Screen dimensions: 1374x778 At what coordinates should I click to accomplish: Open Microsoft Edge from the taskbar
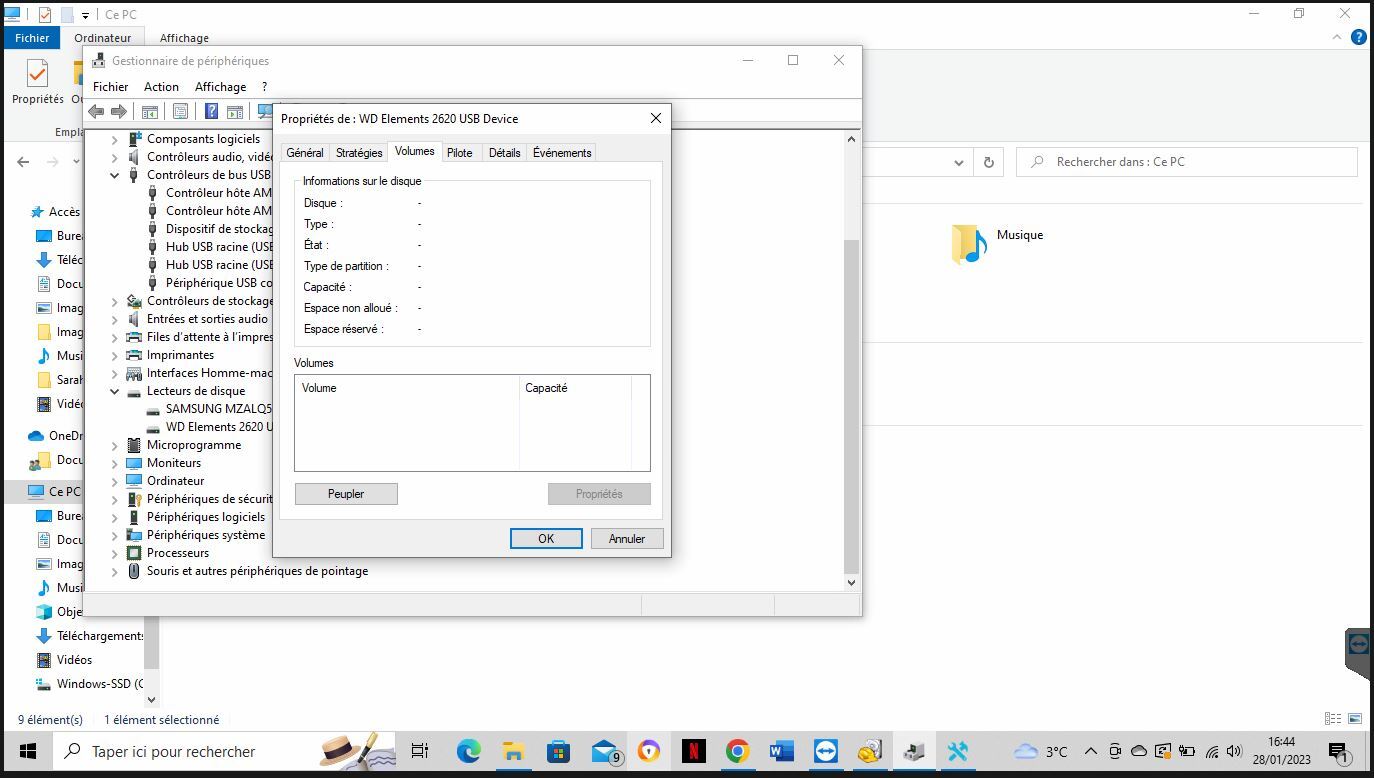468,751
